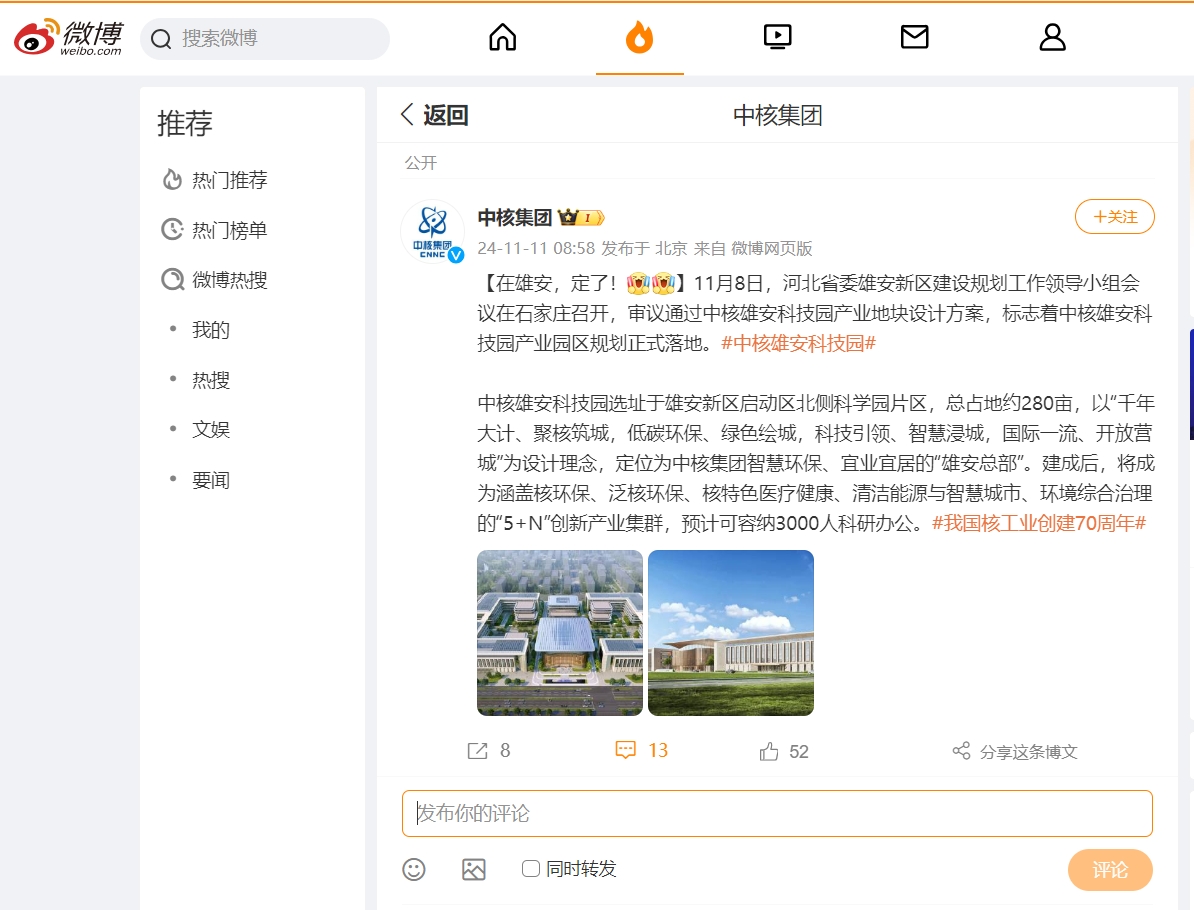The image size is (1194, 910).
Task: Open the messages envelope icon
Action: pyautogui.click(x=915, y=37)
